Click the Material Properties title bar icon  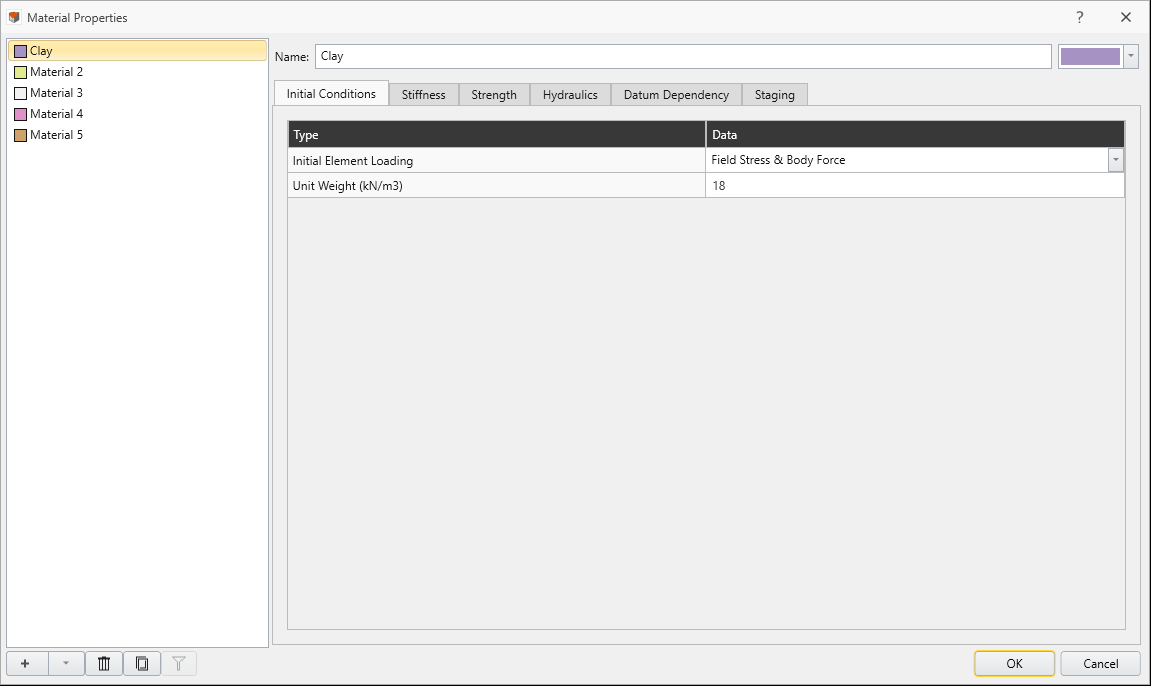(14, 17)
